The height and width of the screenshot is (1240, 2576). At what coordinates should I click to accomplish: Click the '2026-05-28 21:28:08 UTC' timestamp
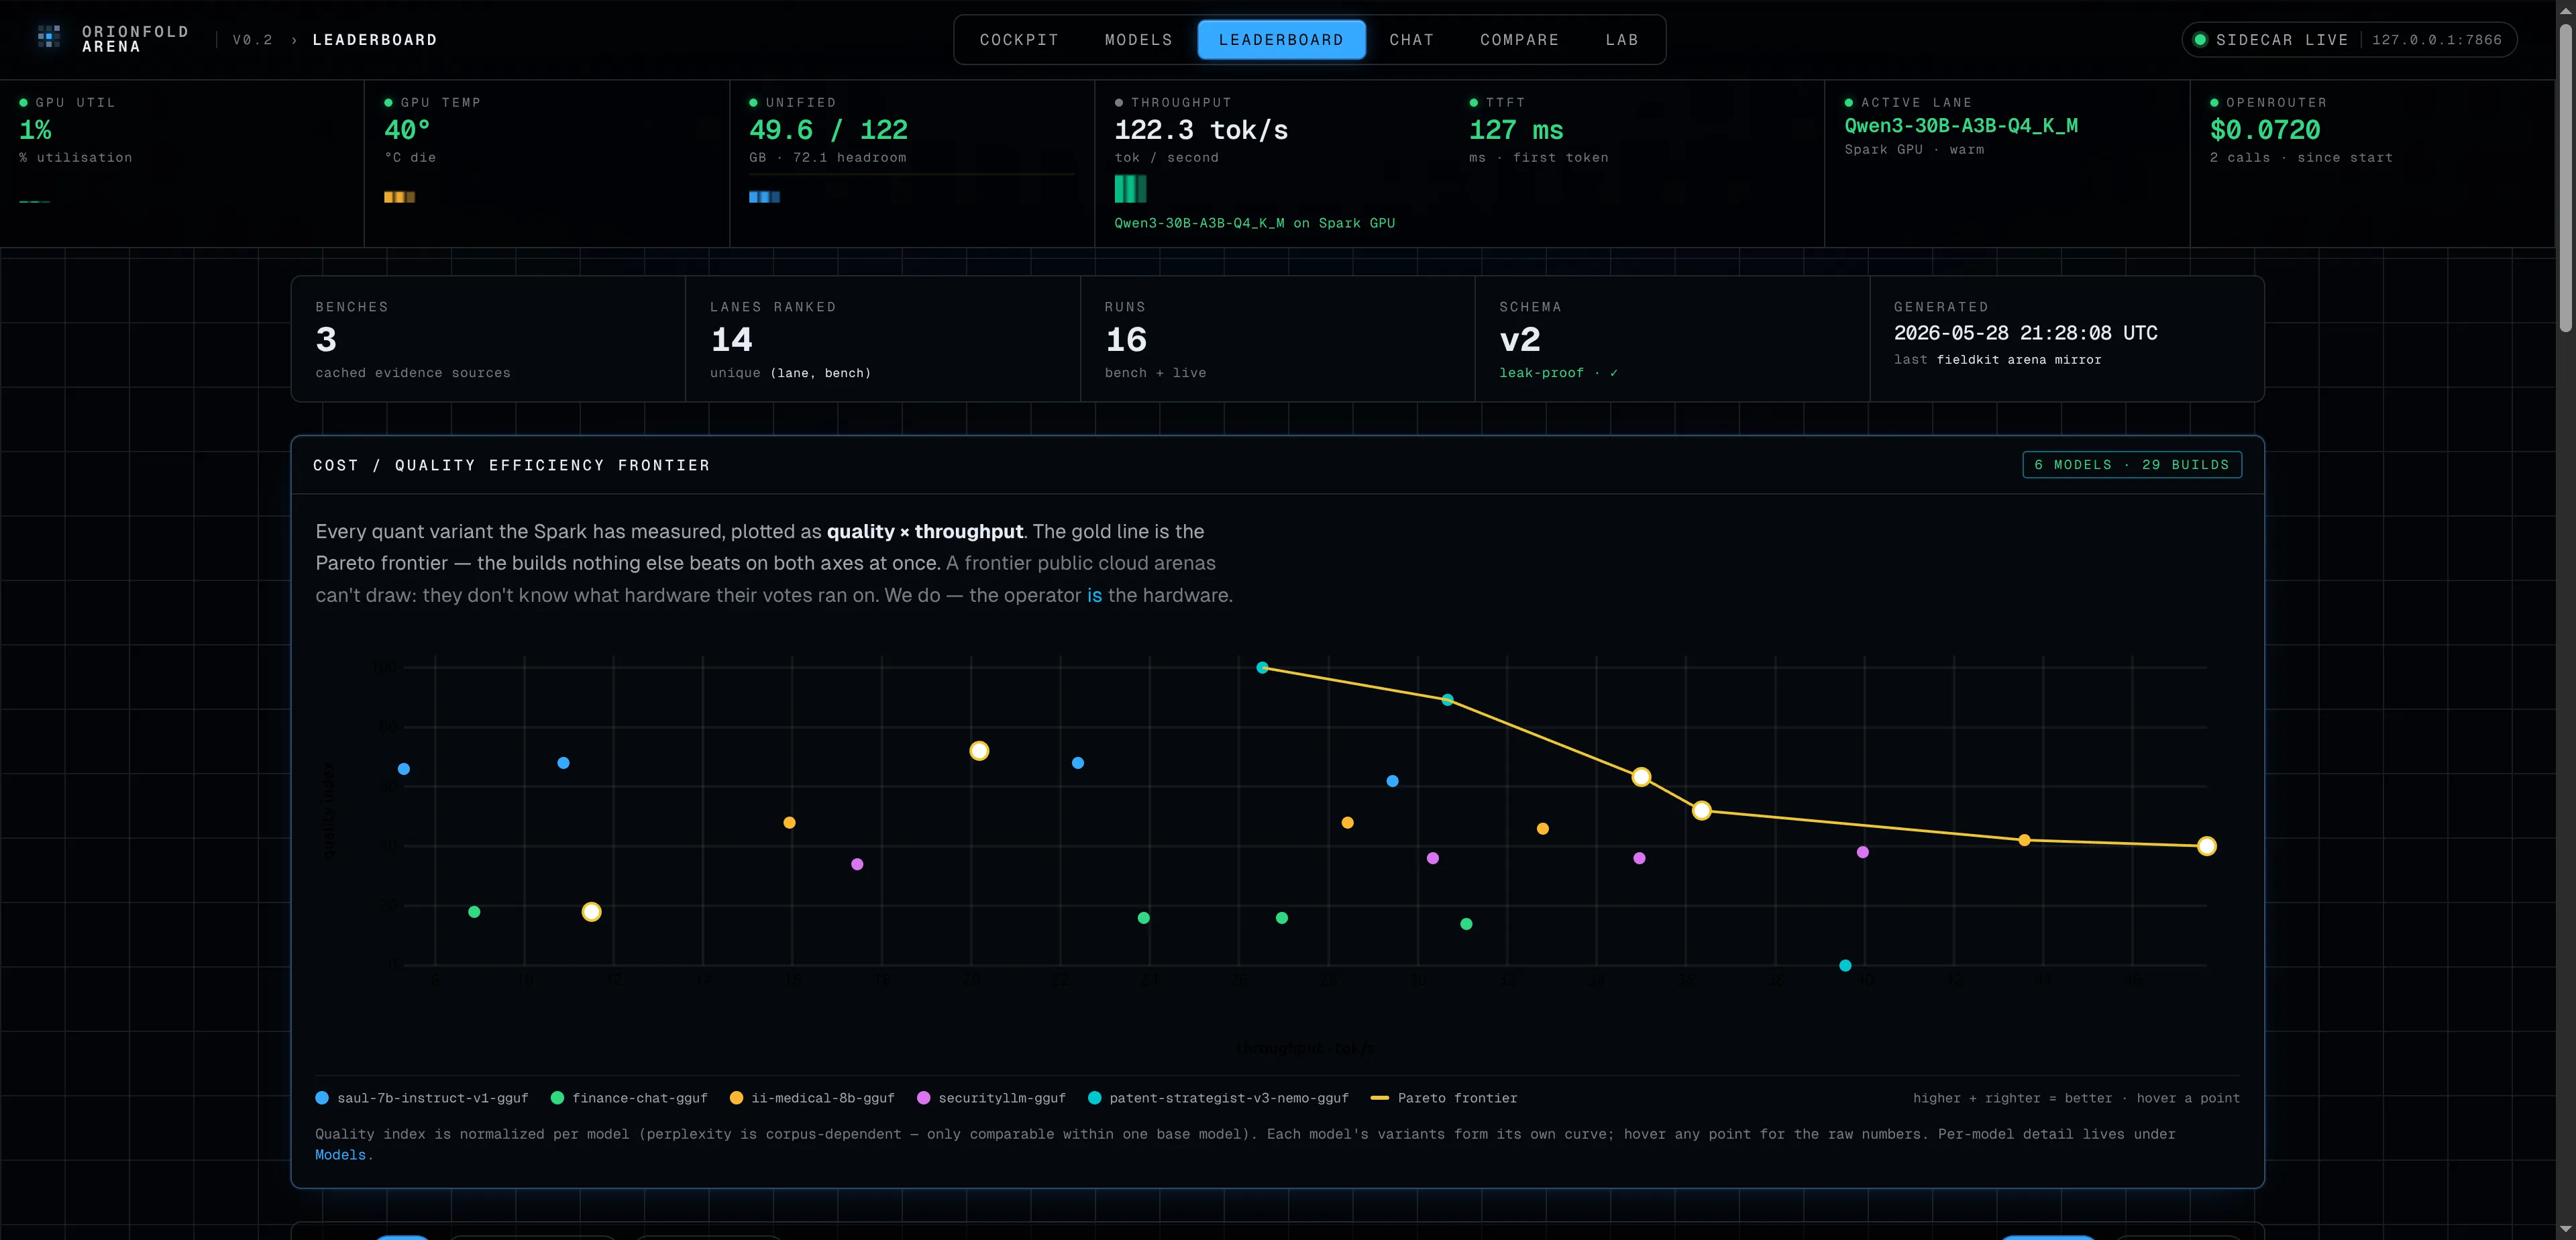coord(2025,333)
